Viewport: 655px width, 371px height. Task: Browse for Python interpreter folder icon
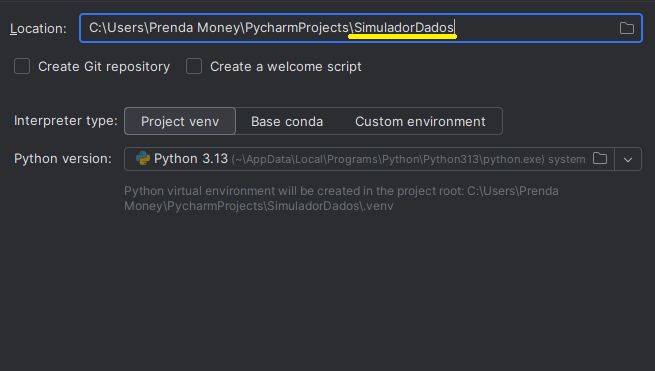click(600, 158)
